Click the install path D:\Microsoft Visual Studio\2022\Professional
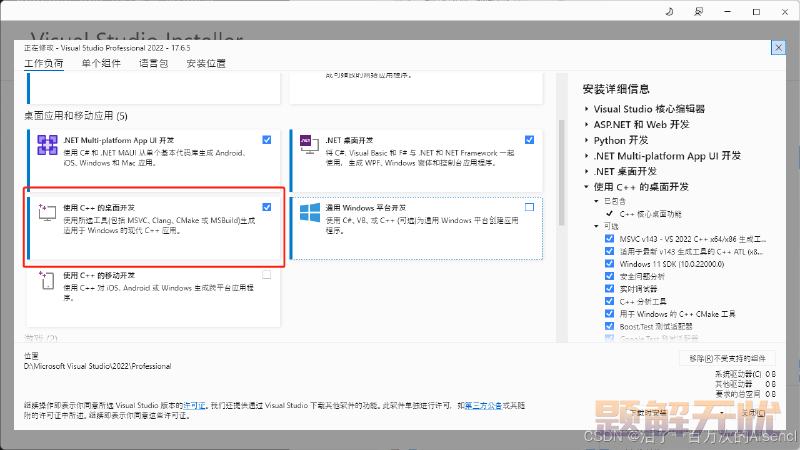The width and height of the screenshot is (800, 450). (x=97, y=366)
